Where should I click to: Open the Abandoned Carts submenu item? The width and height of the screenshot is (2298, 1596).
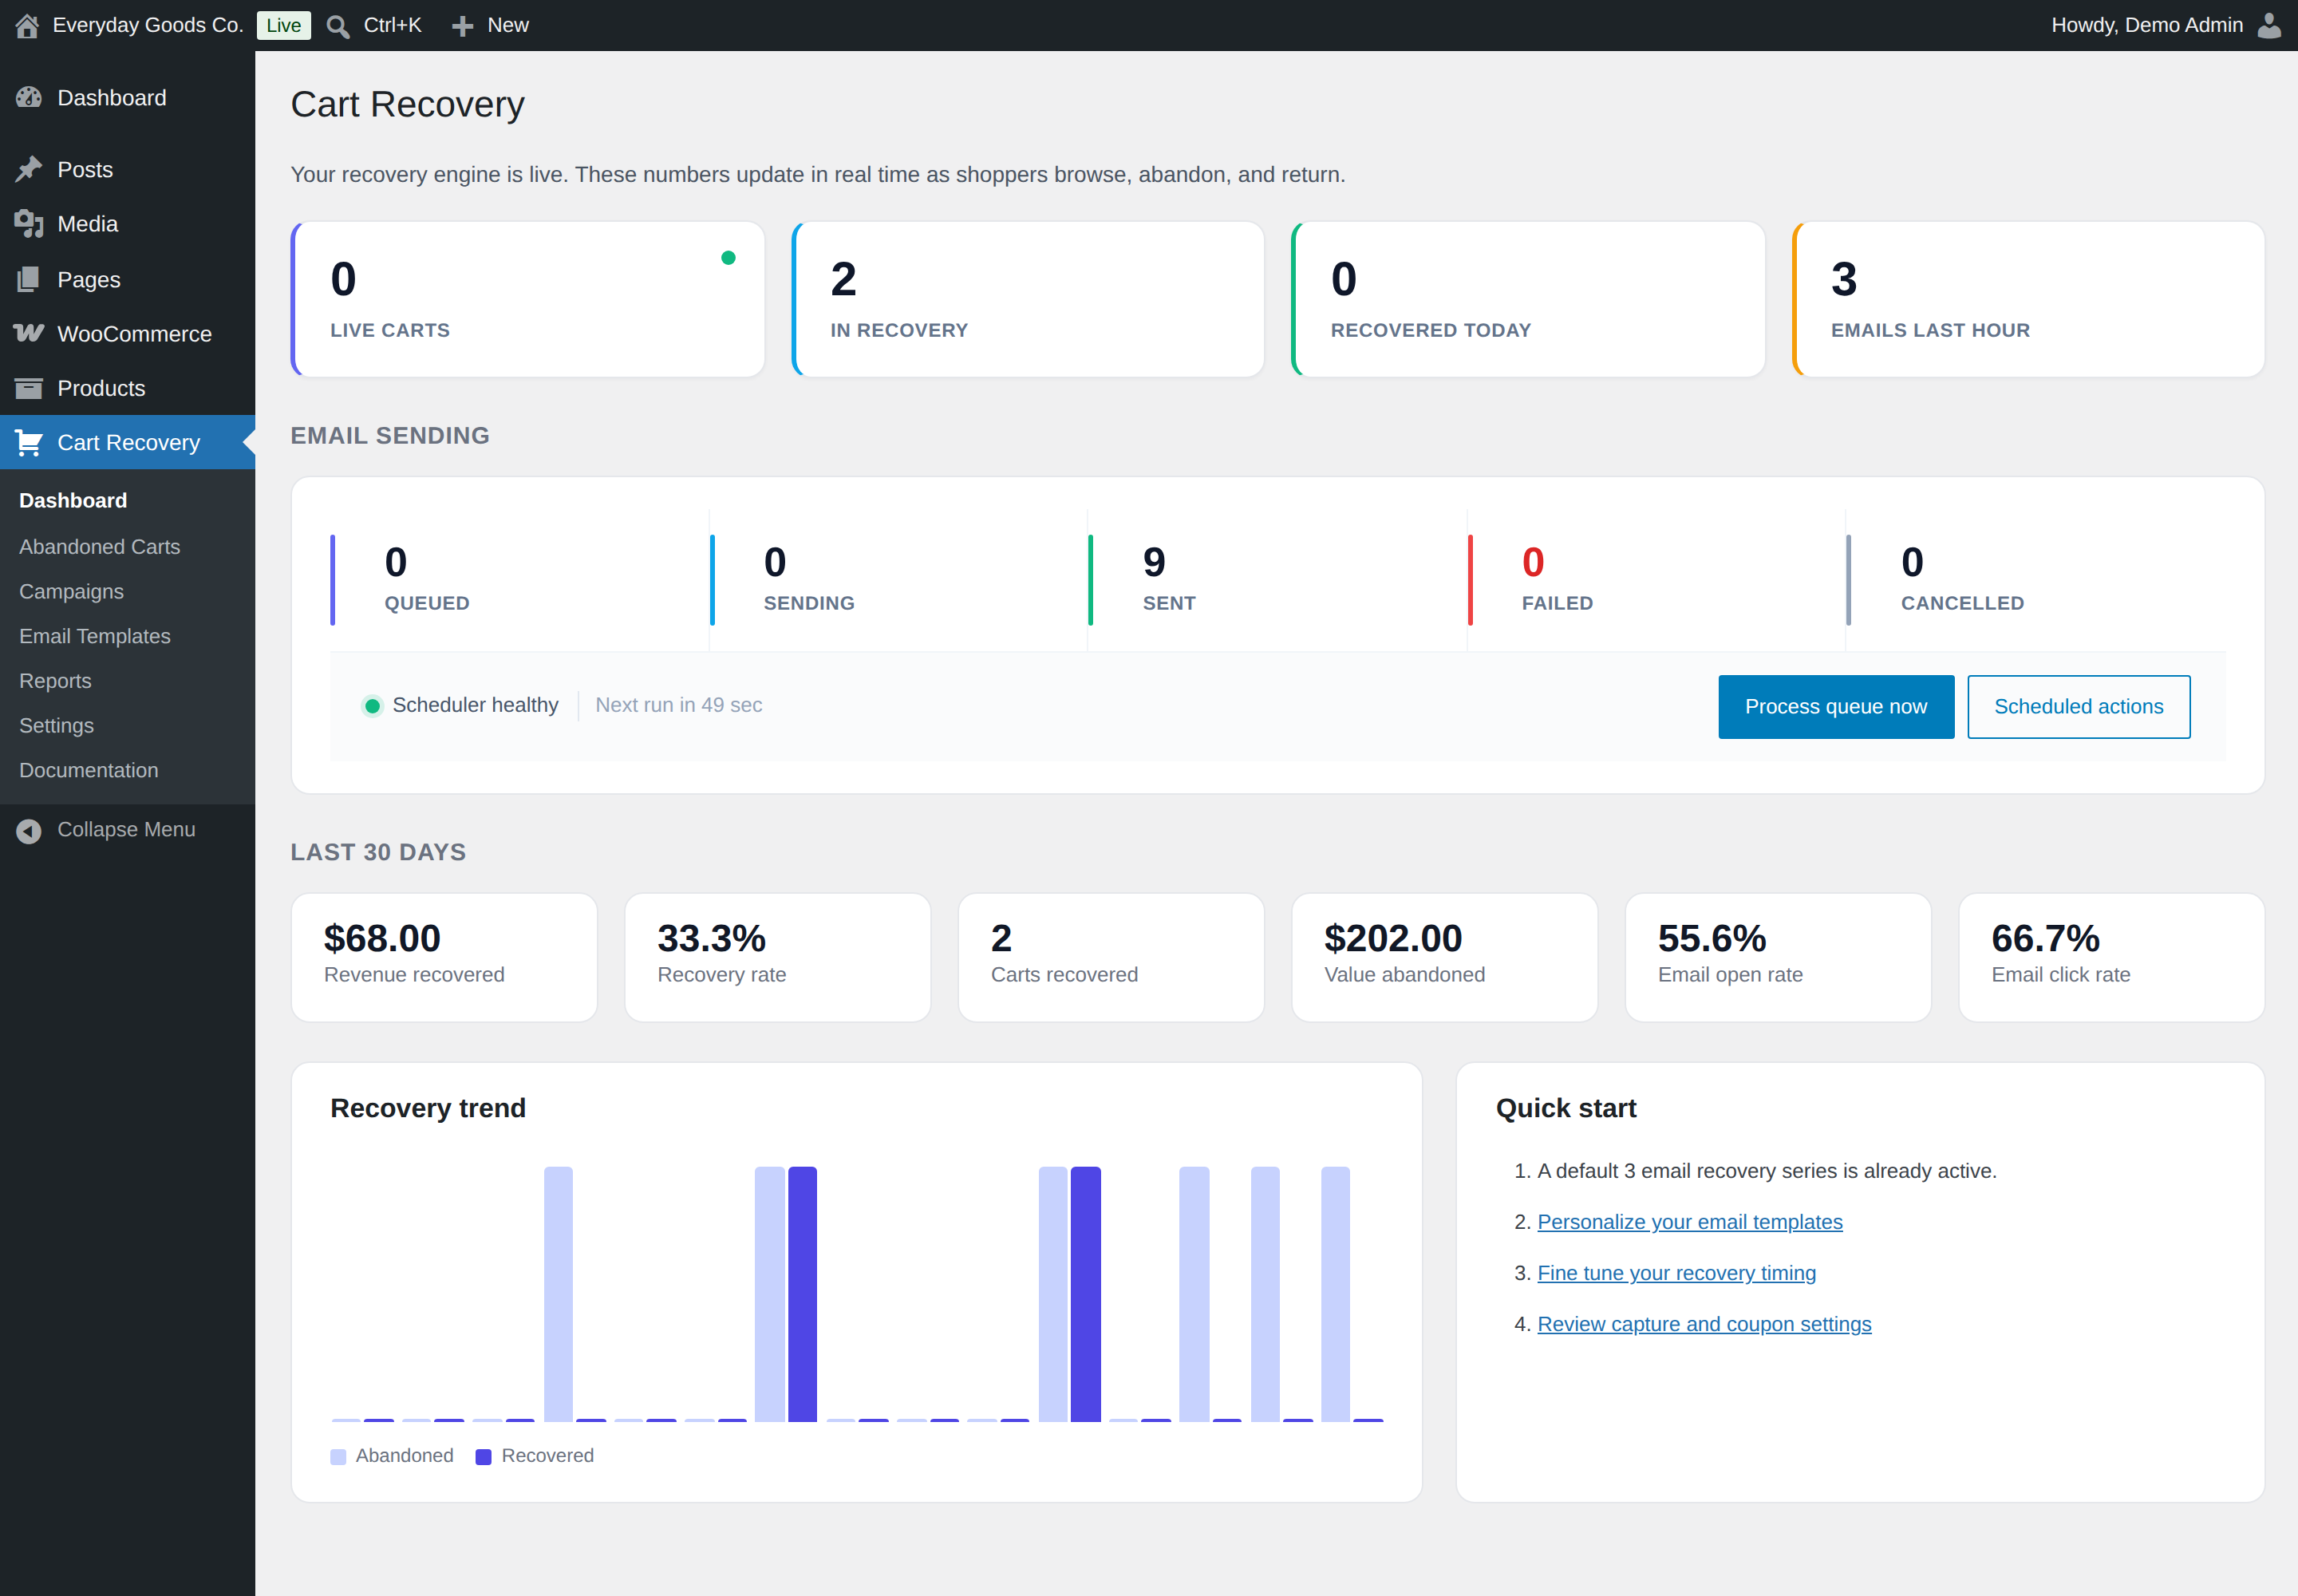(x=100, y=547)
